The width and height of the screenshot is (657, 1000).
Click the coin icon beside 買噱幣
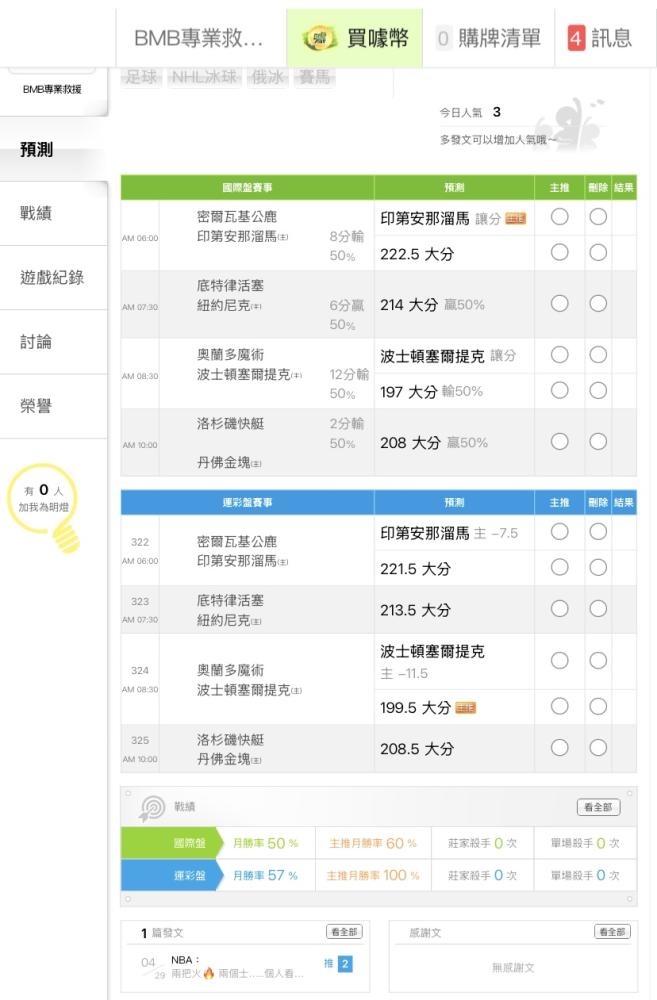click(319, 39)
